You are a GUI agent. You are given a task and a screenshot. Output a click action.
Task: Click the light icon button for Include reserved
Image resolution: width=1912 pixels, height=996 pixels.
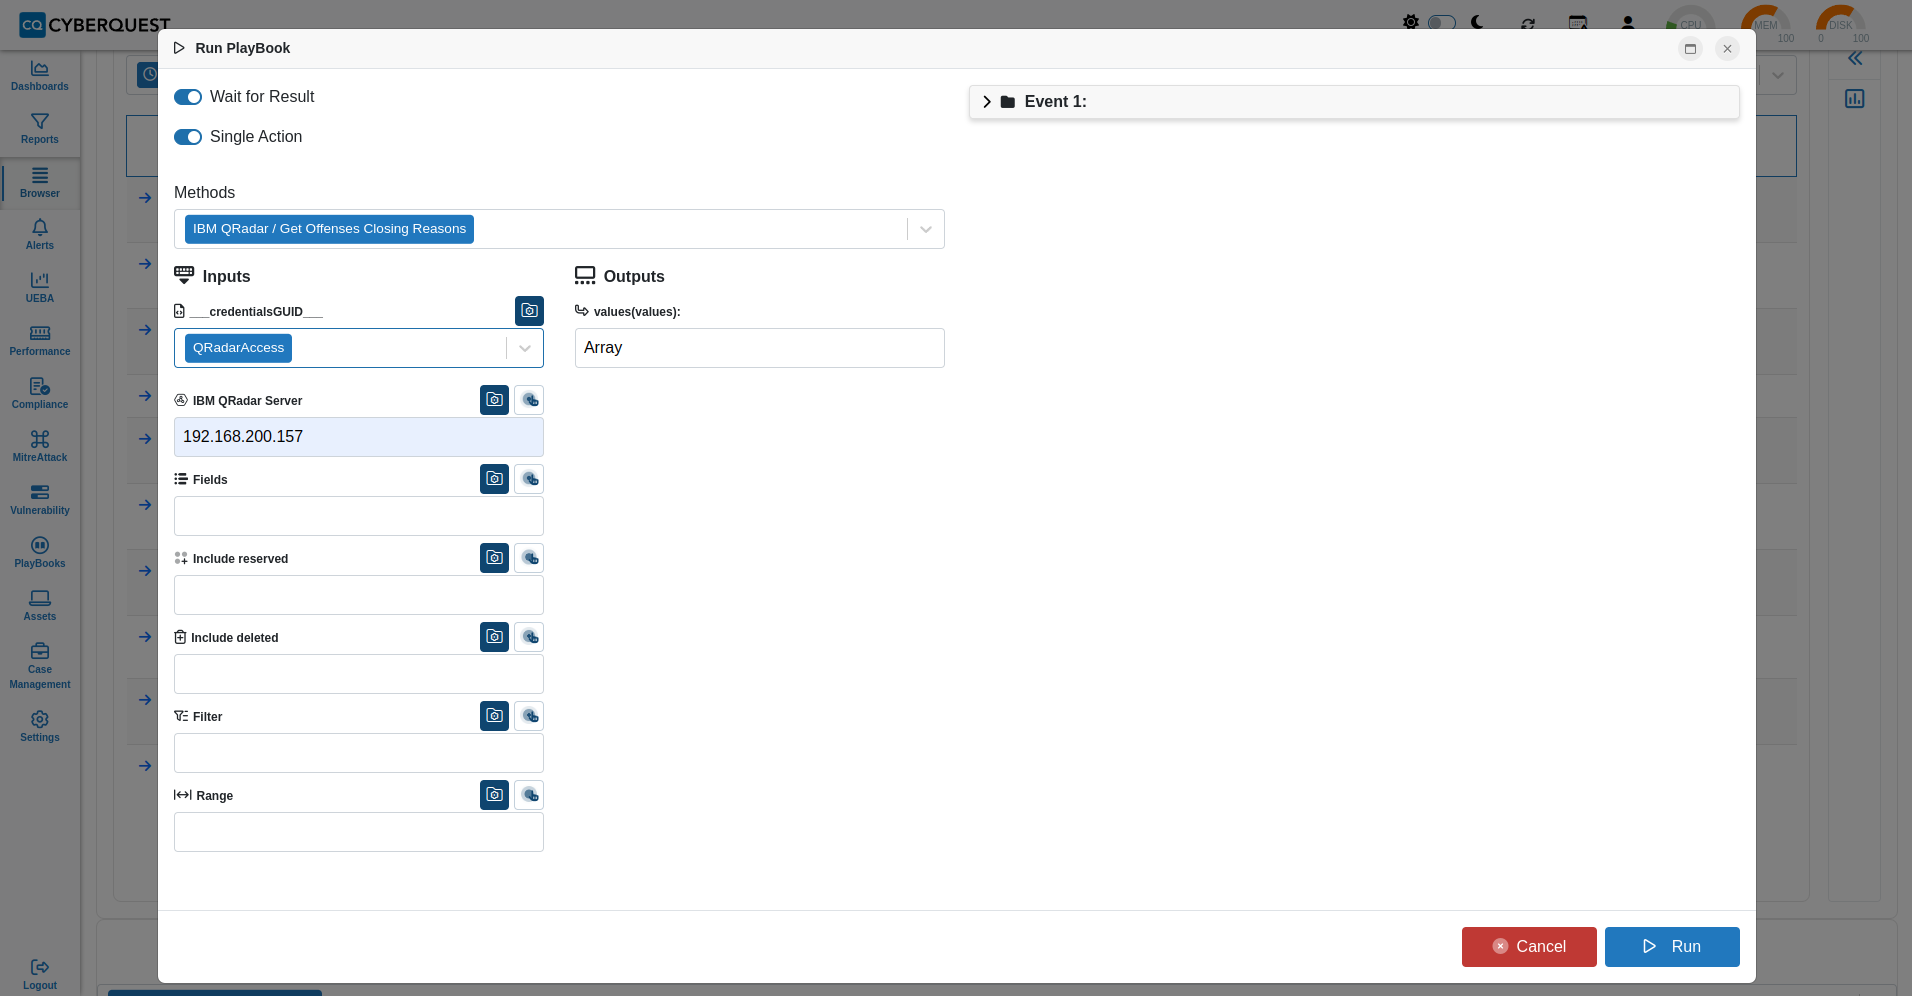coord(529,558)
